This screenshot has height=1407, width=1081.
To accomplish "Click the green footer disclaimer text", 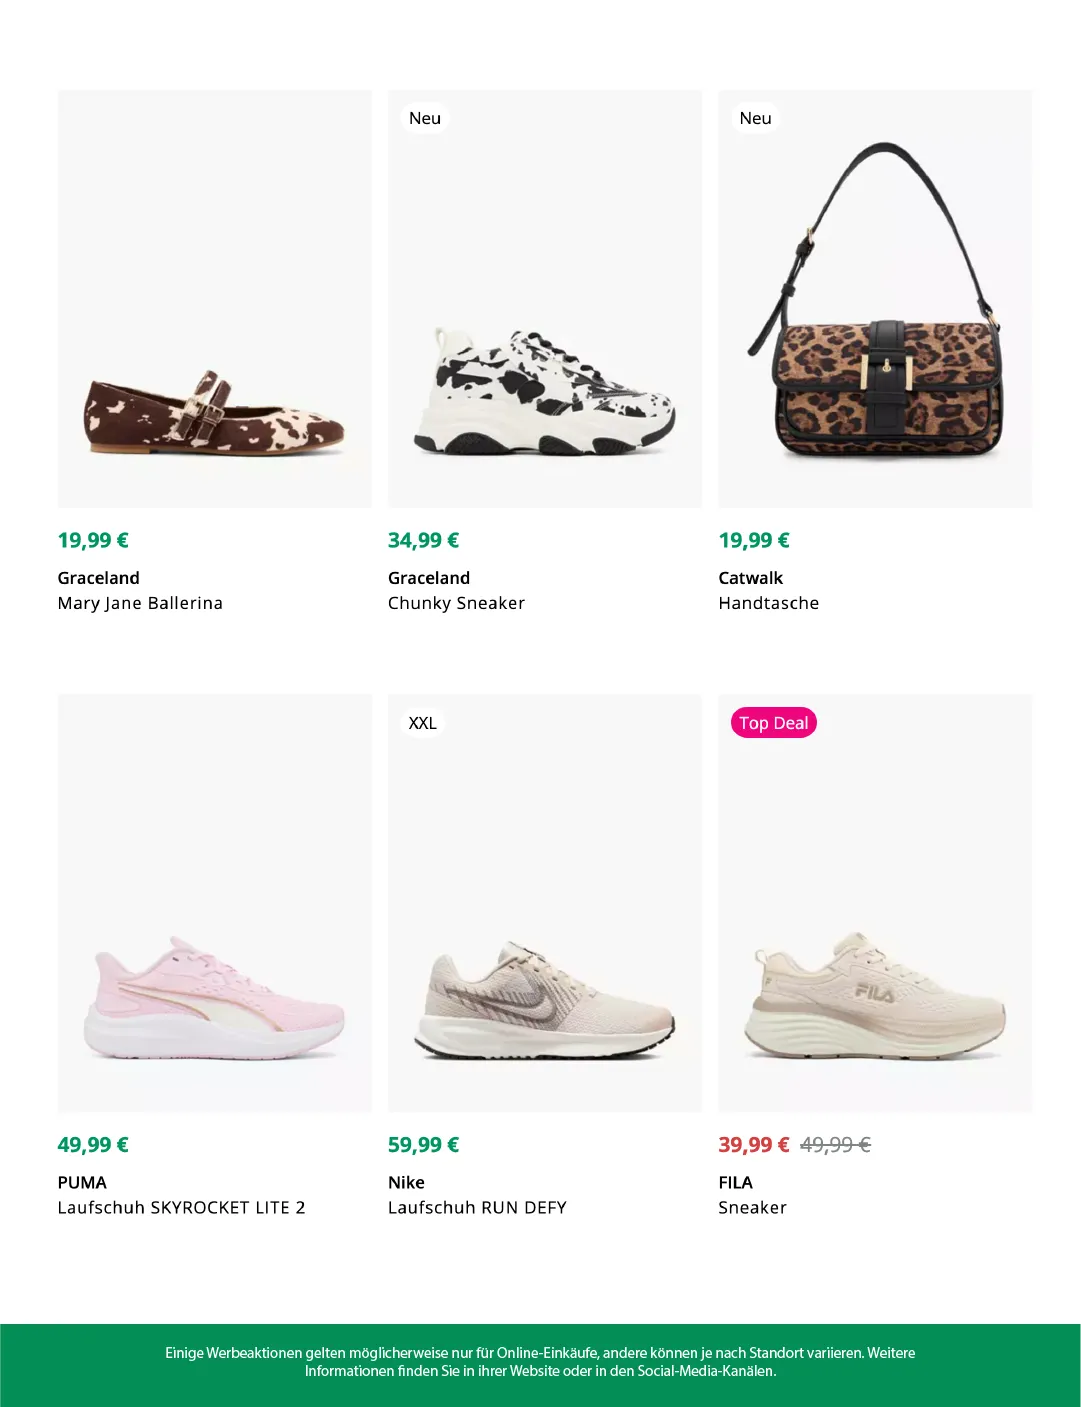I will click(x=540, y=1362).
